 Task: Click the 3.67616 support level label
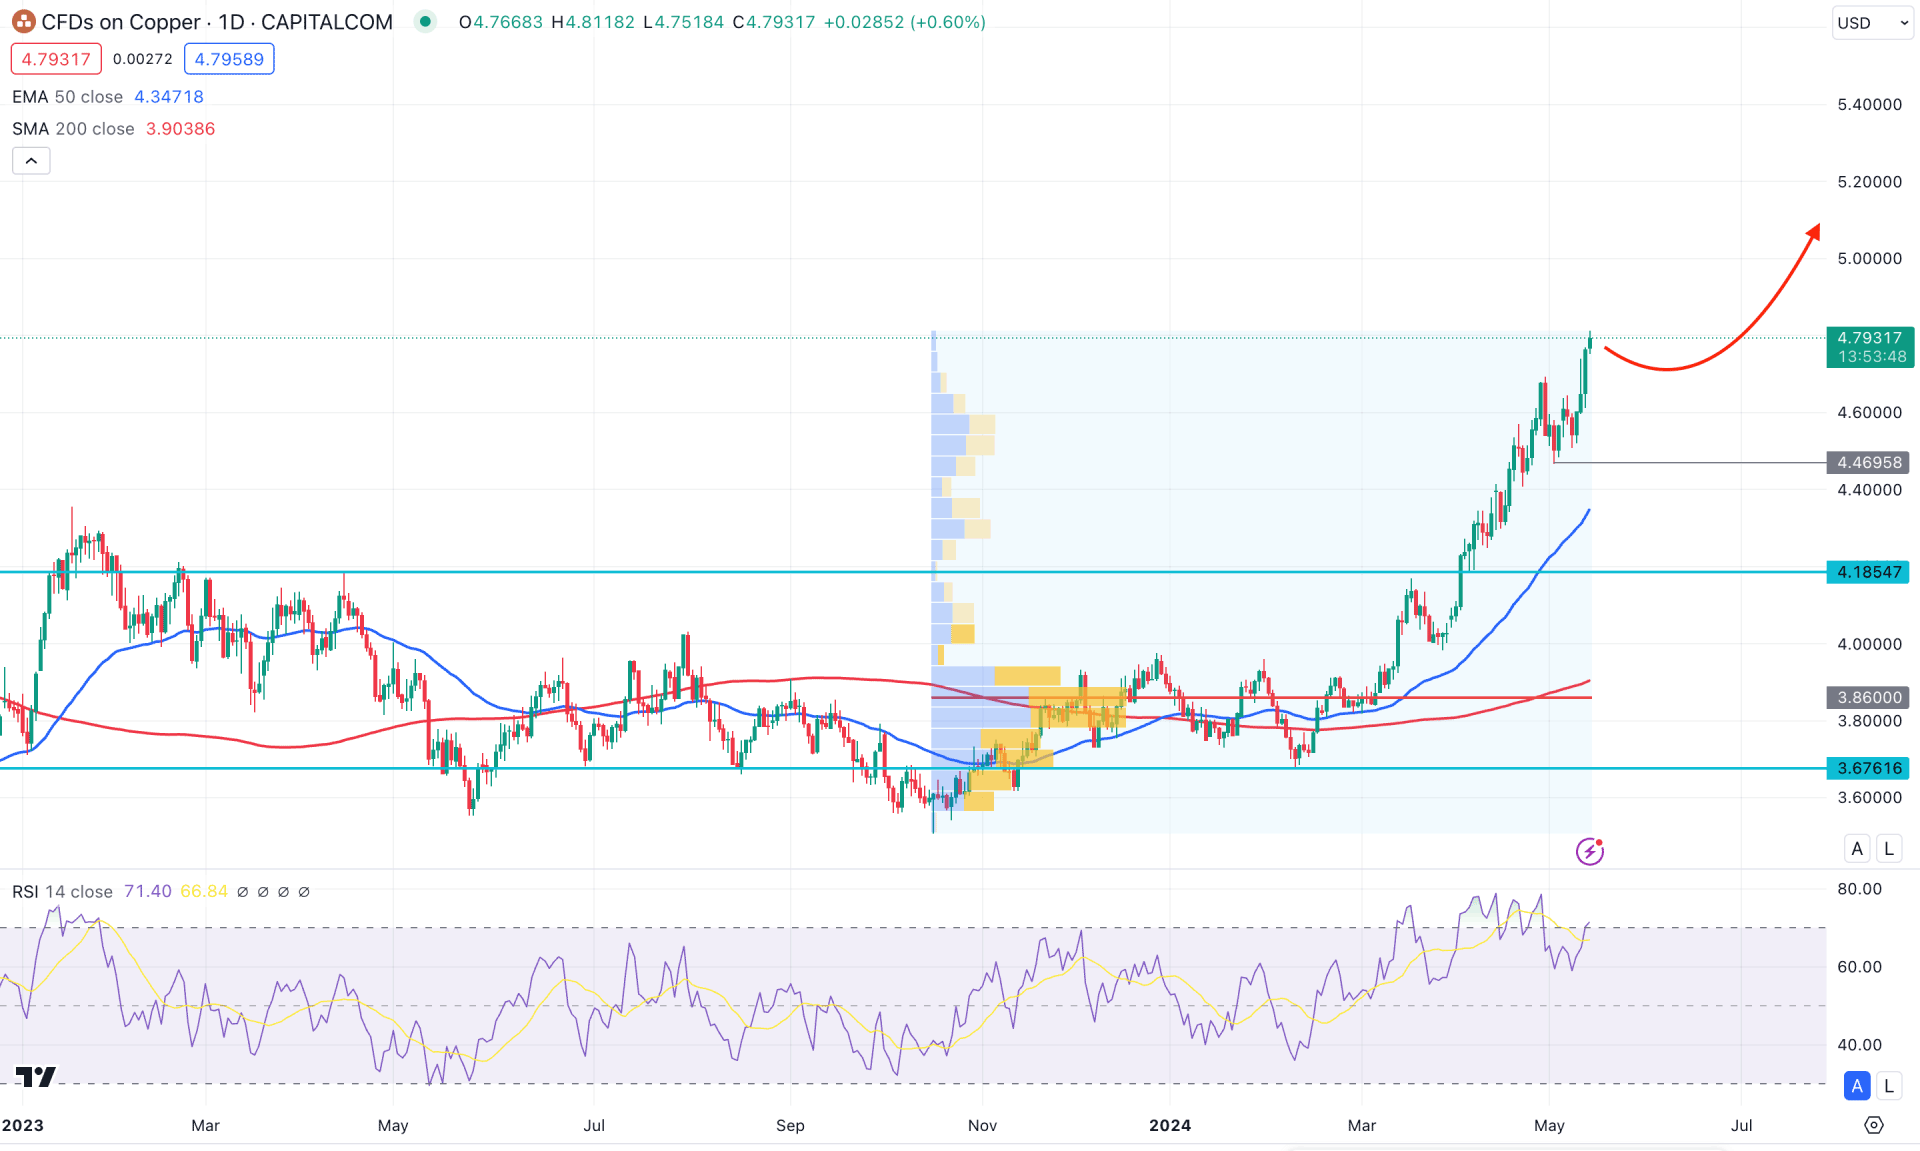click(1868, 768)
